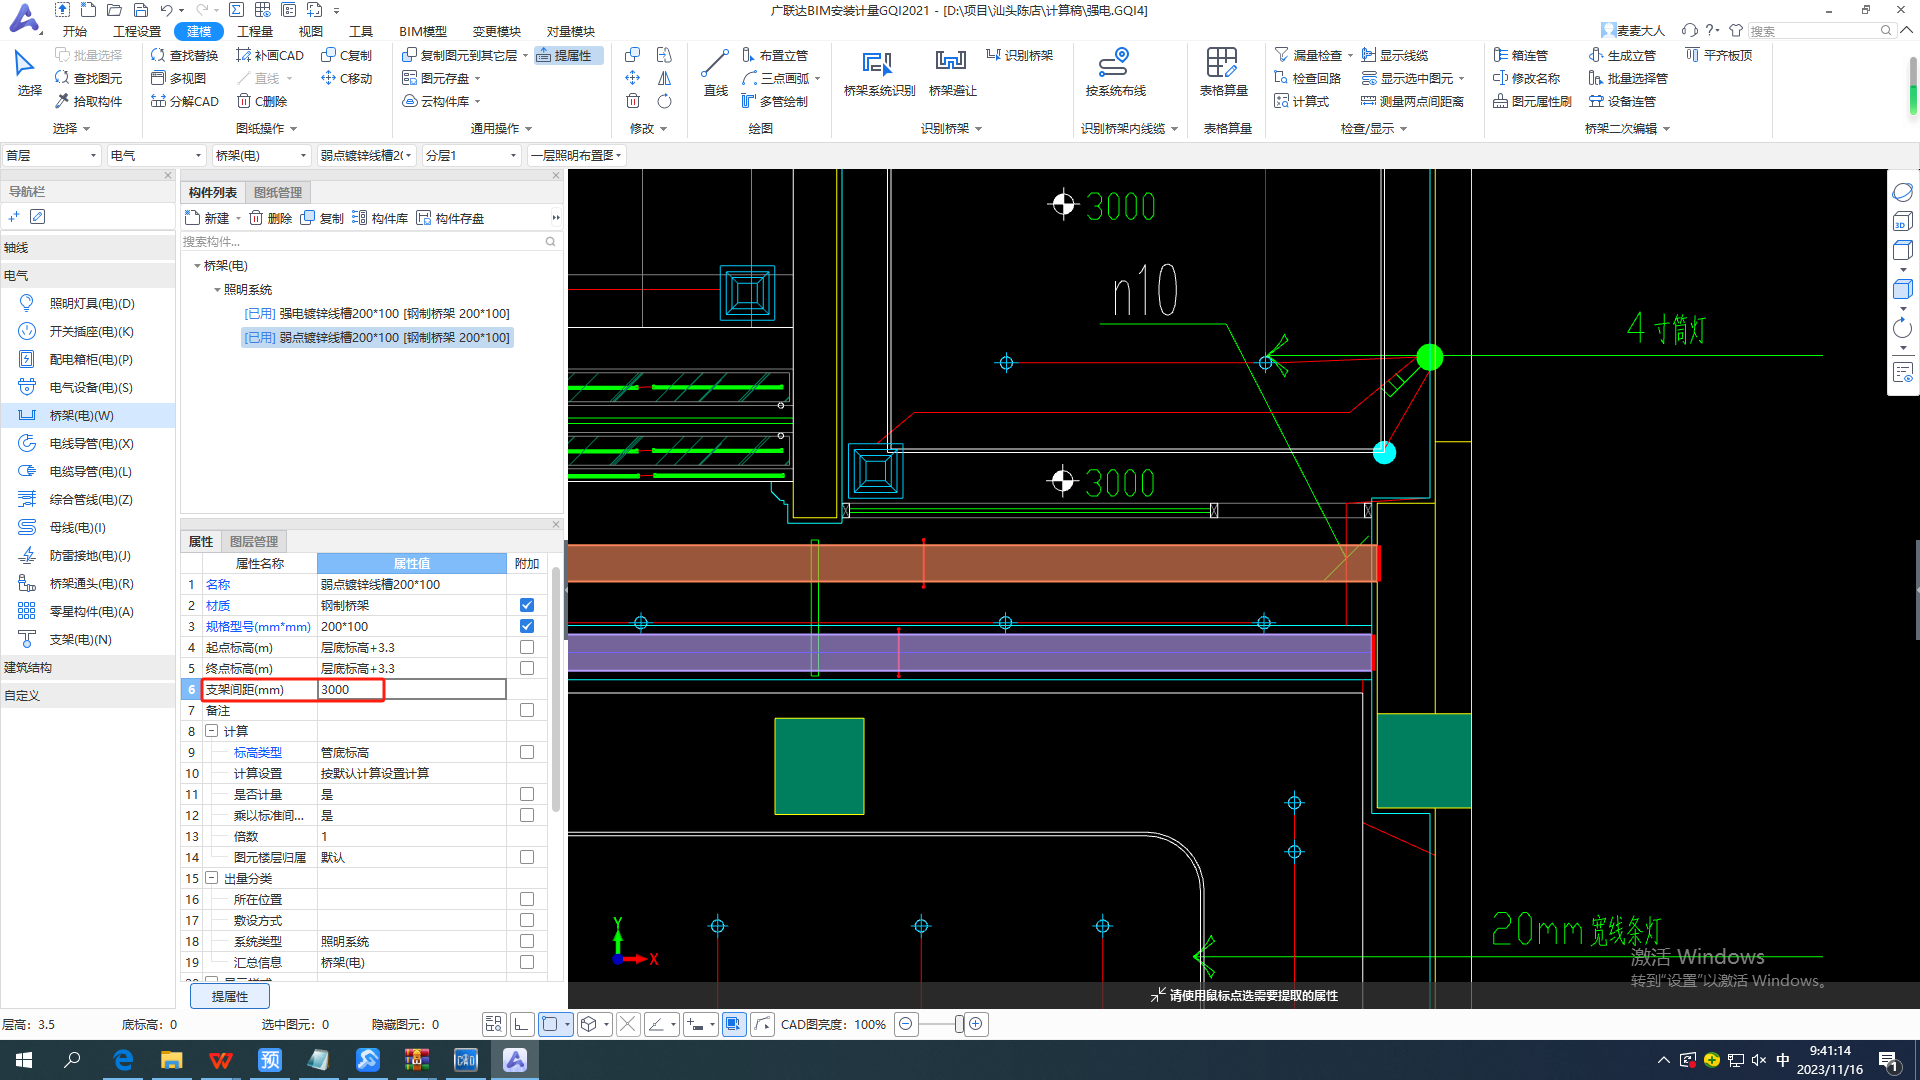Click the 提属性 toolbar button

(568, 55)
